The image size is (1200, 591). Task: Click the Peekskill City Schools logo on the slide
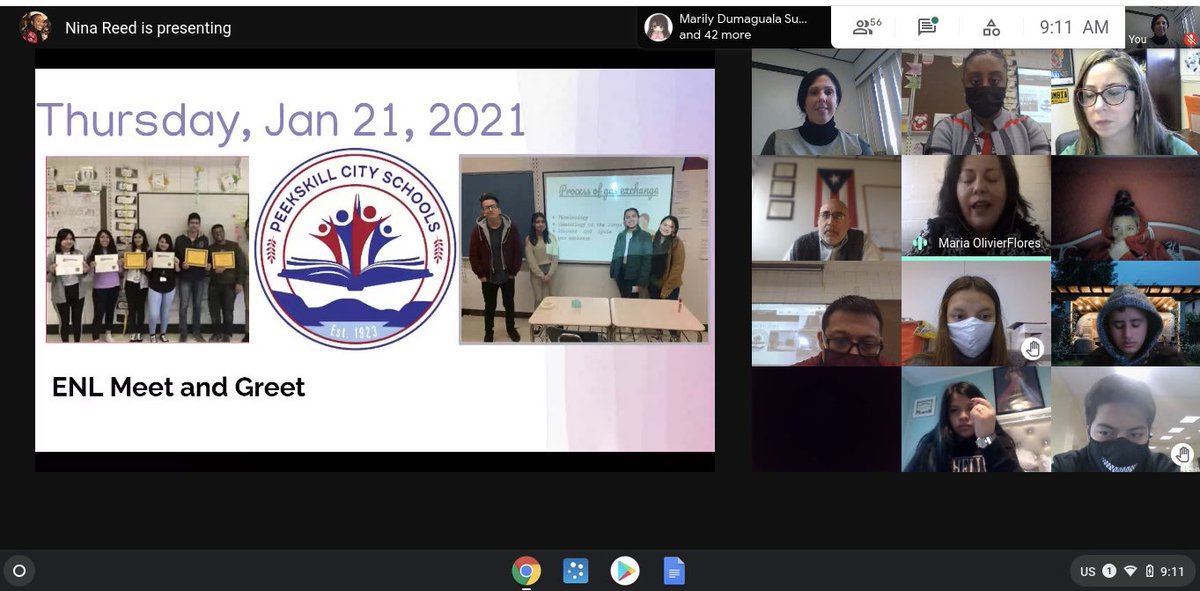coord(353,250)
